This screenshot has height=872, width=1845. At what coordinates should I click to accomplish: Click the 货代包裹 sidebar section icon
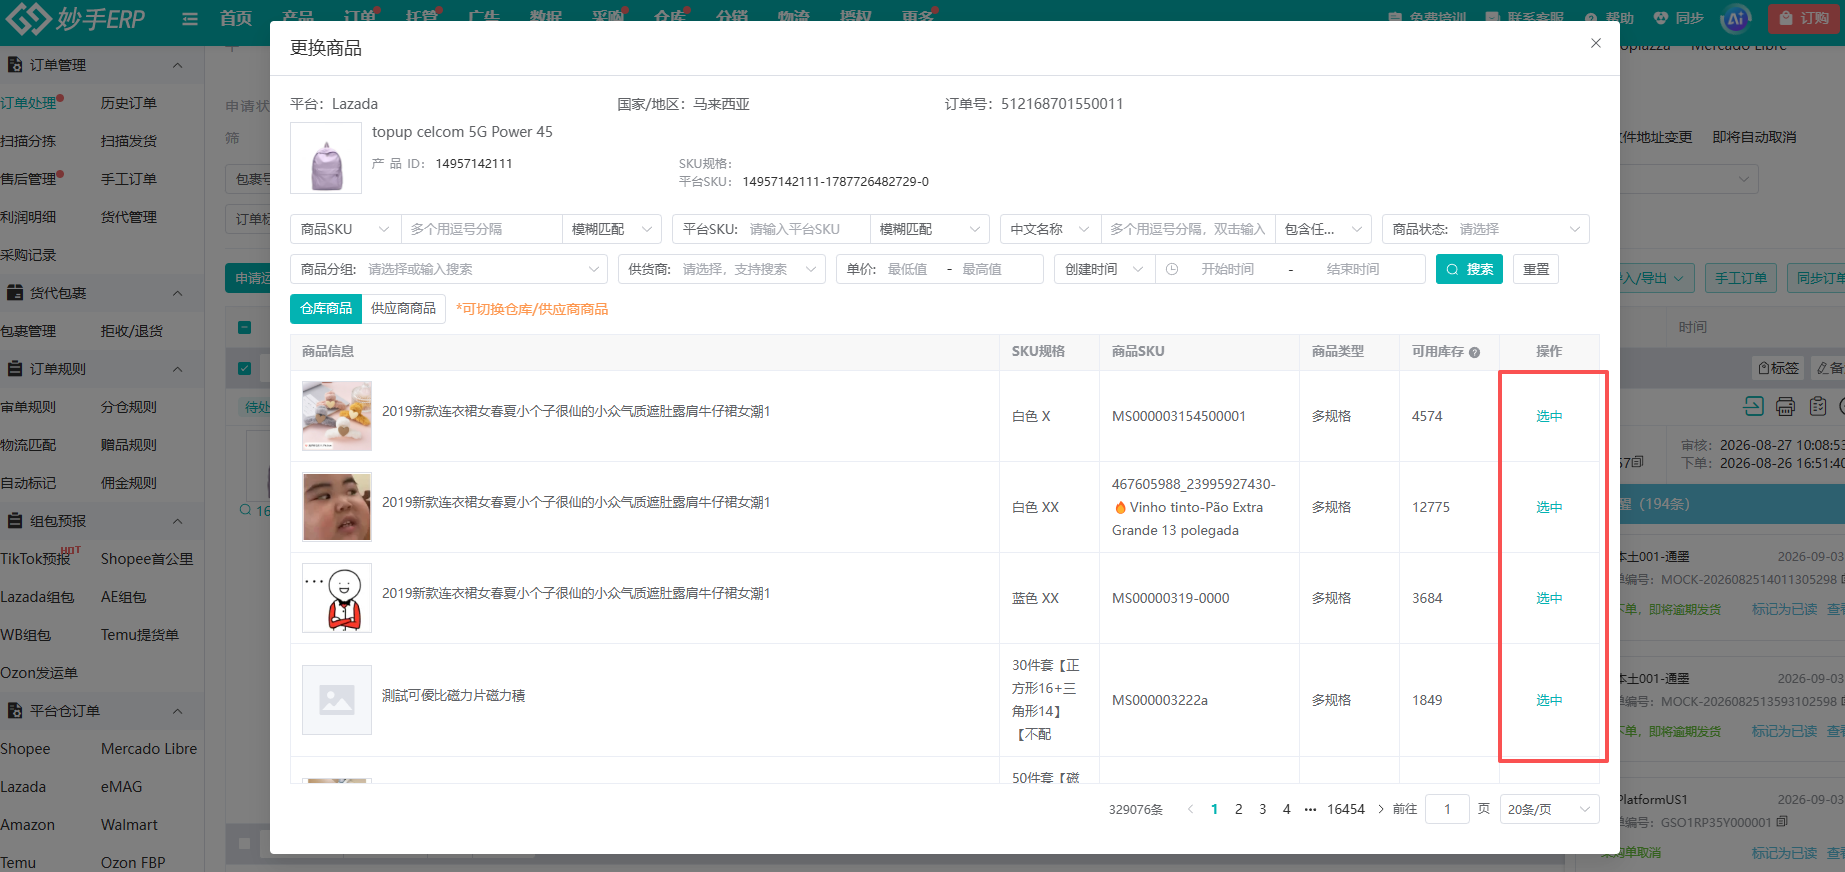(x=15, y=293)
